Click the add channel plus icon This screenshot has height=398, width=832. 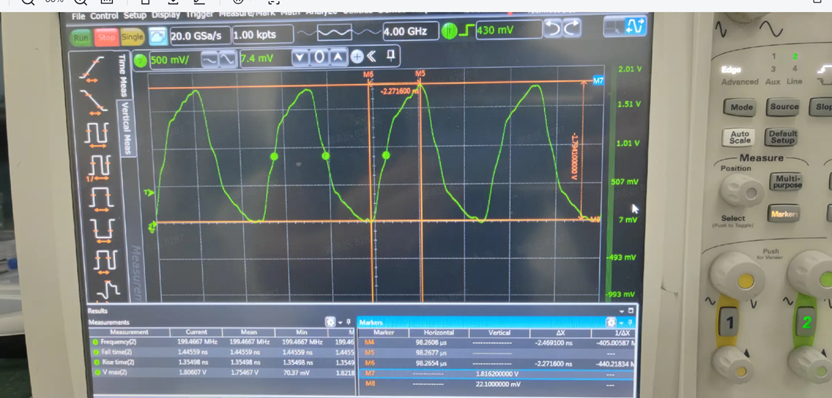click(x=357, y=57)
